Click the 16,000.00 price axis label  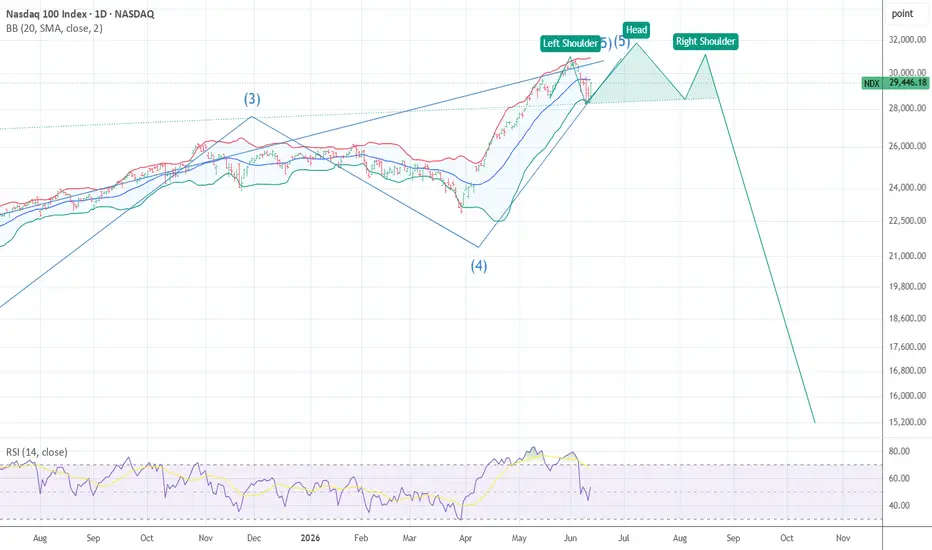tap(907, 396)
